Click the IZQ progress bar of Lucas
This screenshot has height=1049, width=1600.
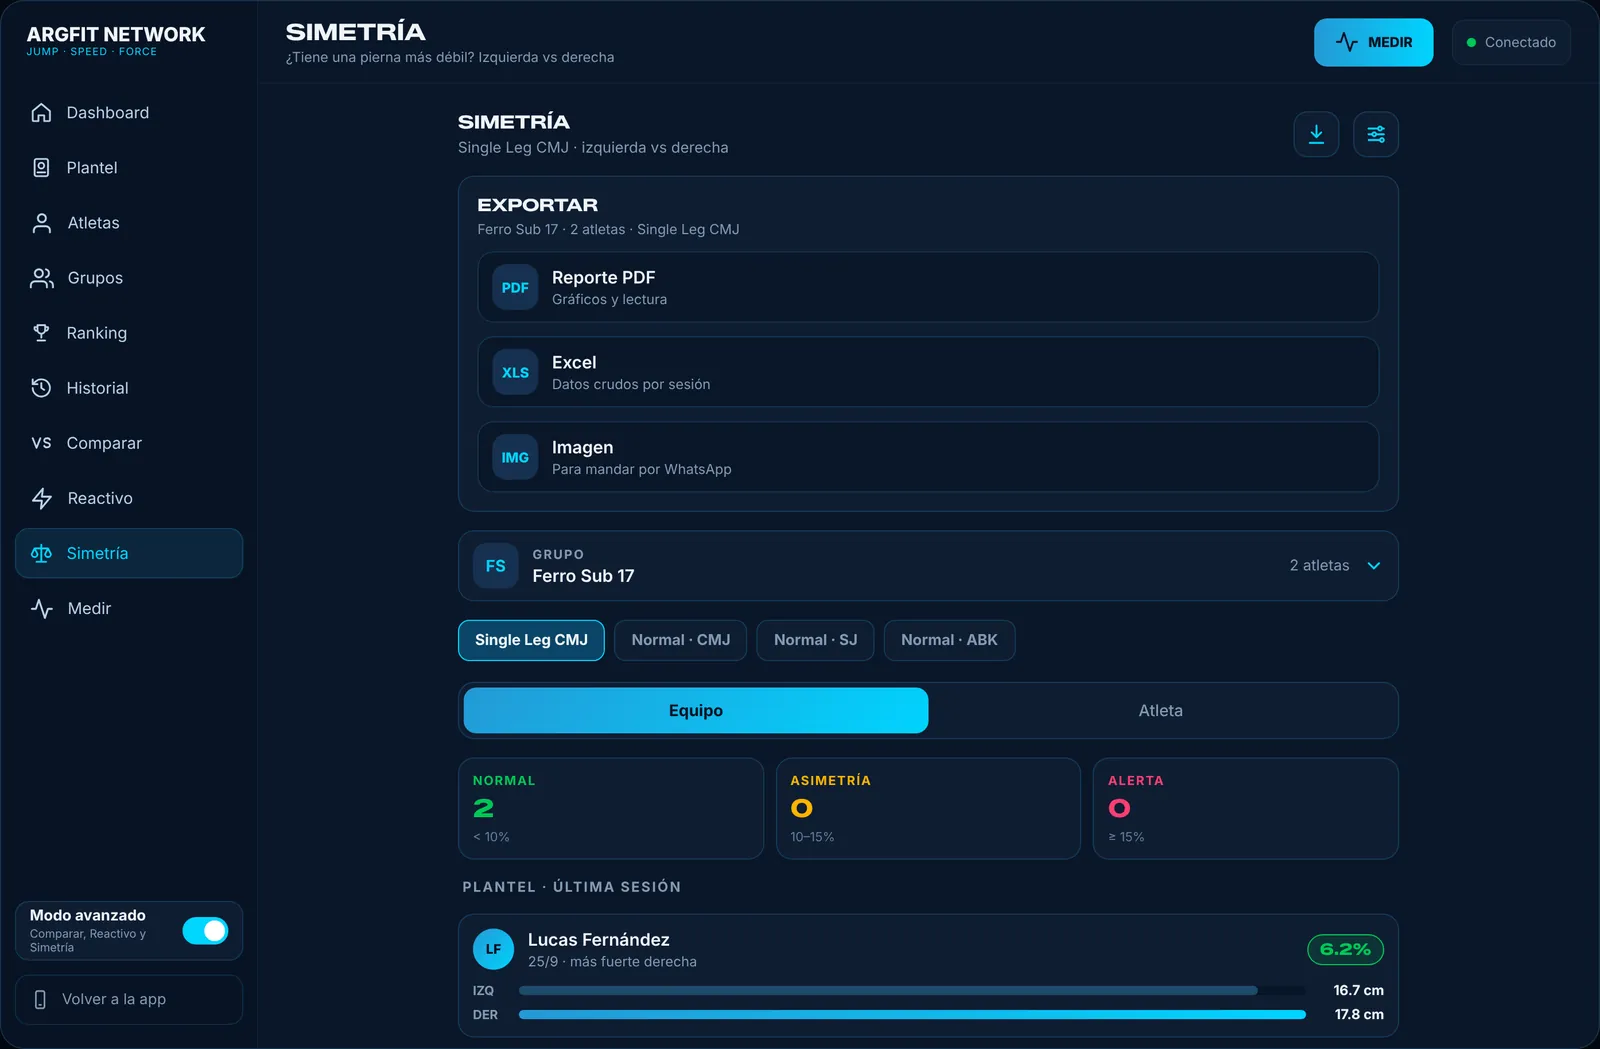912,990
